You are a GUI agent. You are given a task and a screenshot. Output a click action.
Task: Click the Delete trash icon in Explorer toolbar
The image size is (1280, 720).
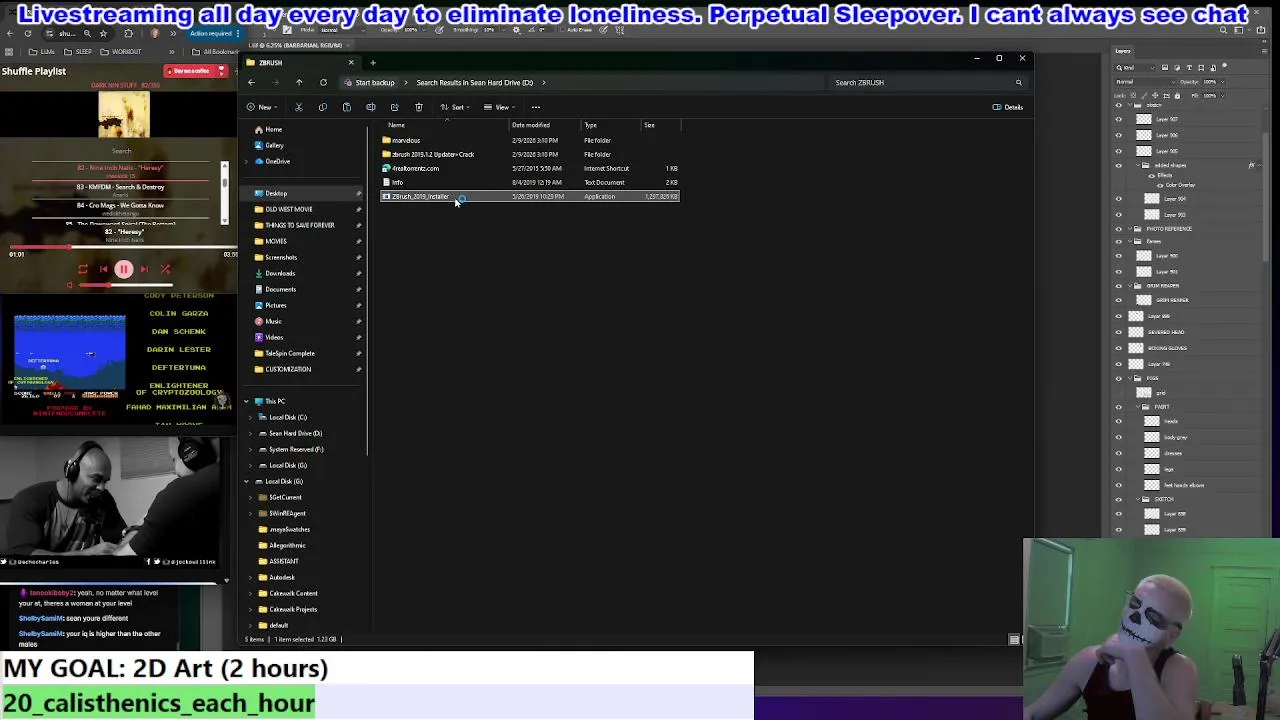coord(418,107)
